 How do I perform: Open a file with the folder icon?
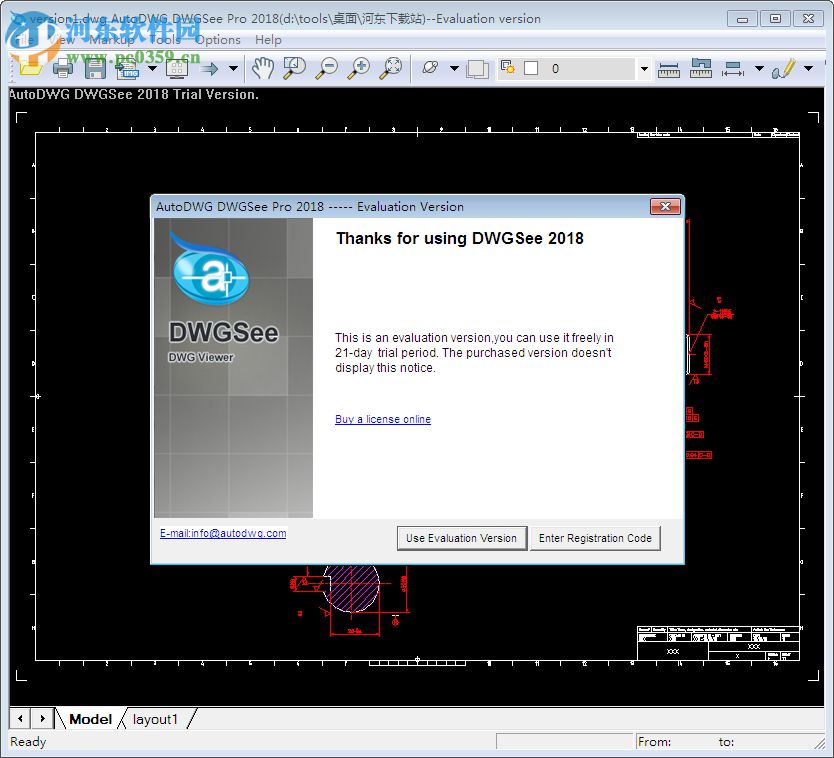[x=30, y=69]
